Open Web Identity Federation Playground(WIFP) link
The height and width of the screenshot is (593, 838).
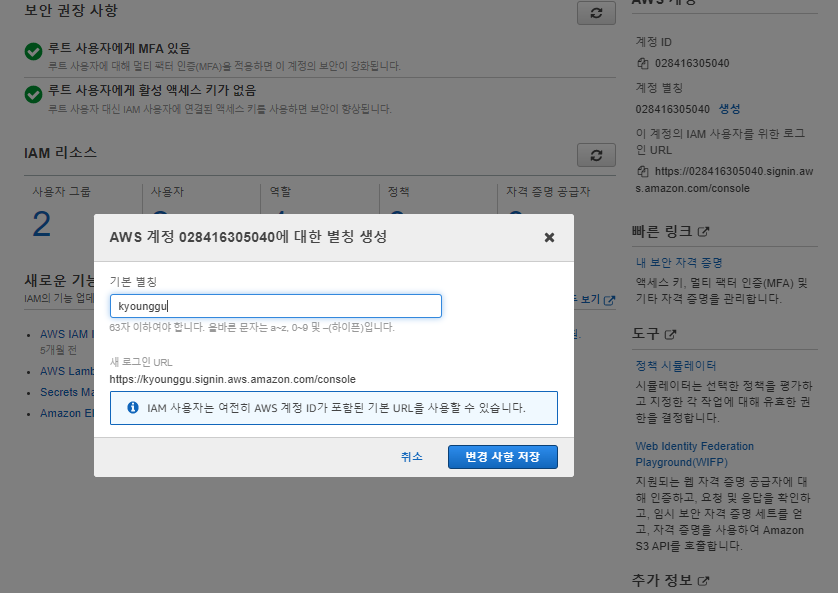click(x=694, y=454)
